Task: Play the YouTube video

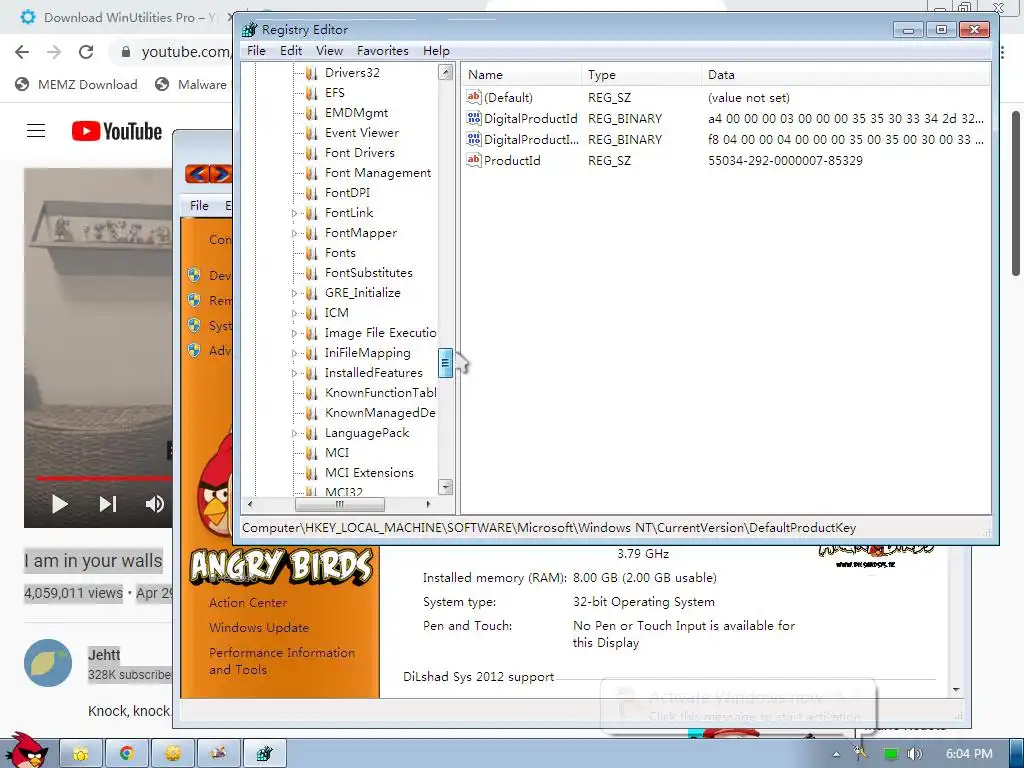Action: click(59, 504)
